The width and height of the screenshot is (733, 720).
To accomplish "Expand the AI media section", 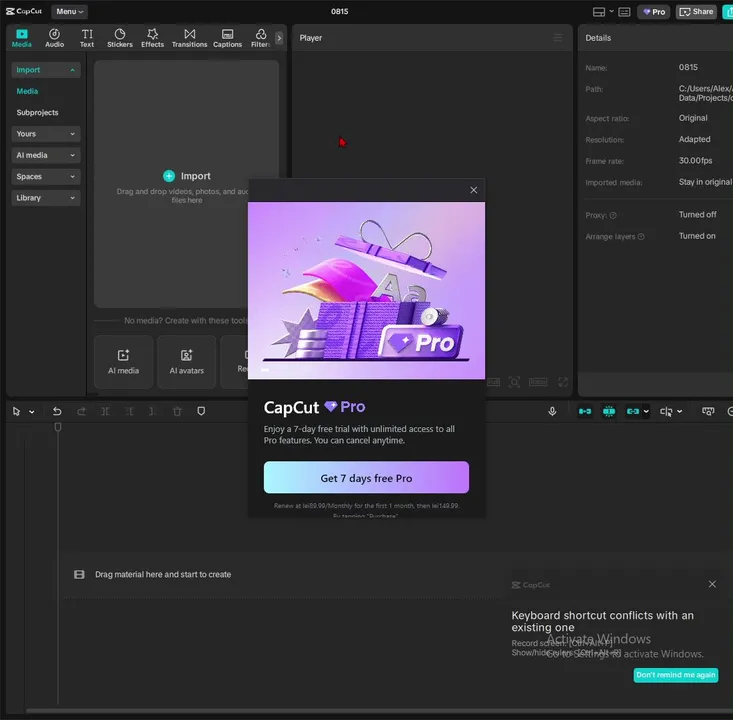I will [46, 155].
